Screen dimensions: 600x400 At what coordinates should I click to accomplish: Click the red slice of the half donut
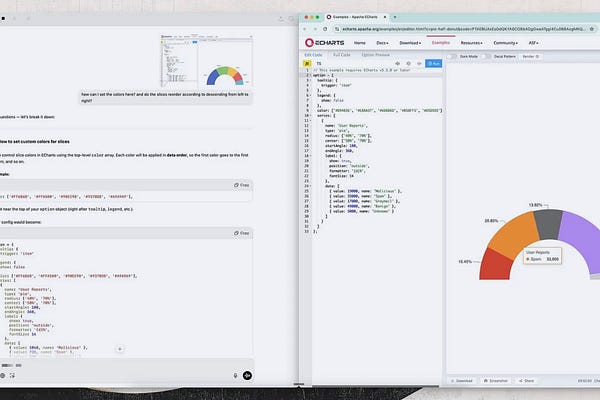(495, 266)
